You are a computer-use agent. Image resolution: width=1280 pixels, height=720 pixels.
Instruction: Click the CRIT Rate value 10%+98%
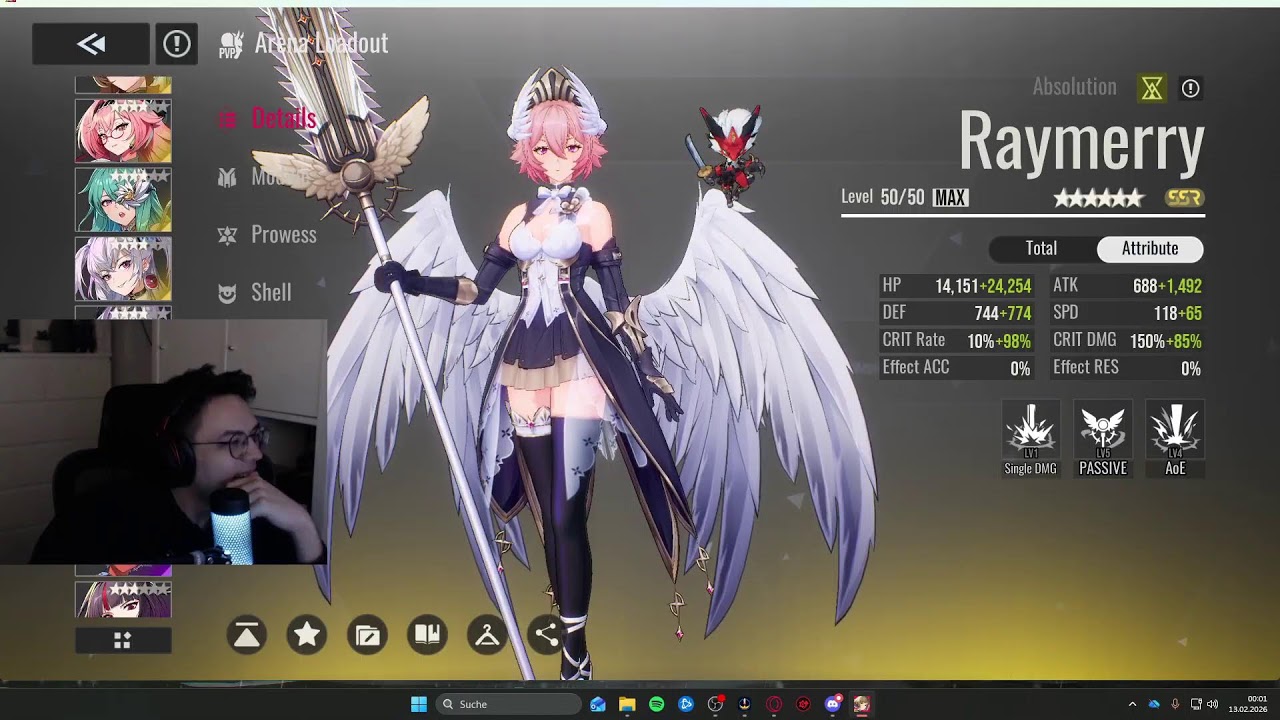[x=999, y=341]
